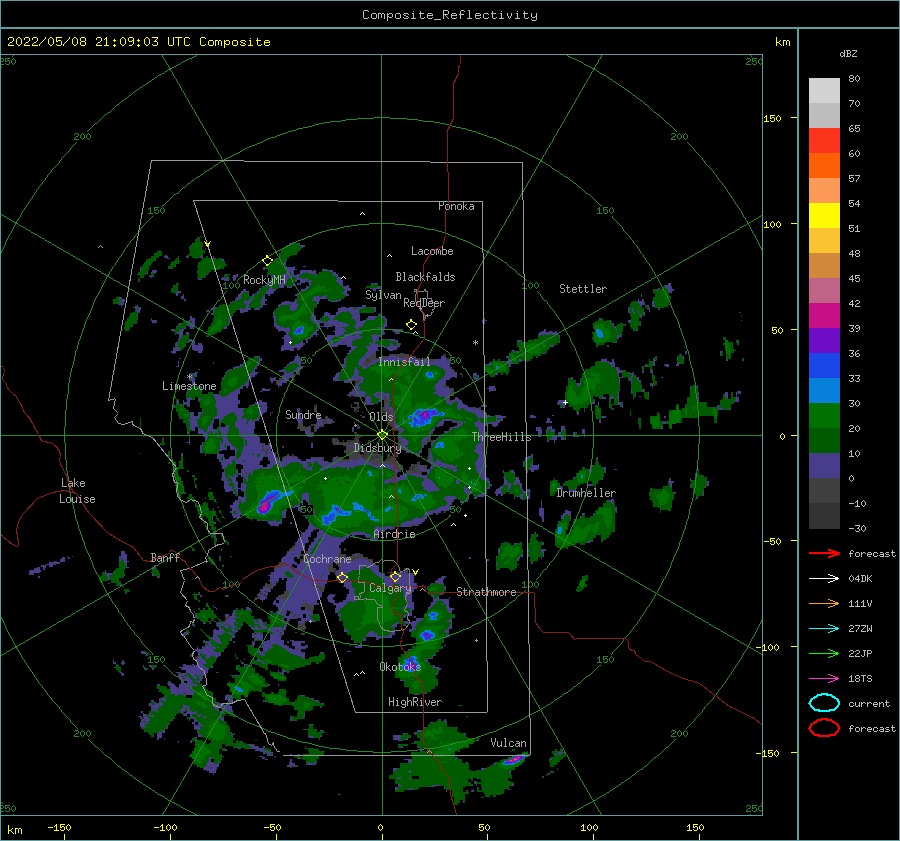Pick the lightest gray 80-70 dBZ swatch
The width and height of the screenshot is (900, 841).
click(x=824, y=91)
